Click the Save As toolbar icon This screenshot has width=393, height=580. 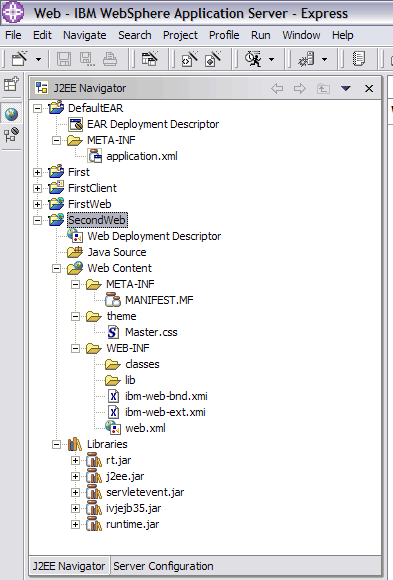tap(87, 59)
